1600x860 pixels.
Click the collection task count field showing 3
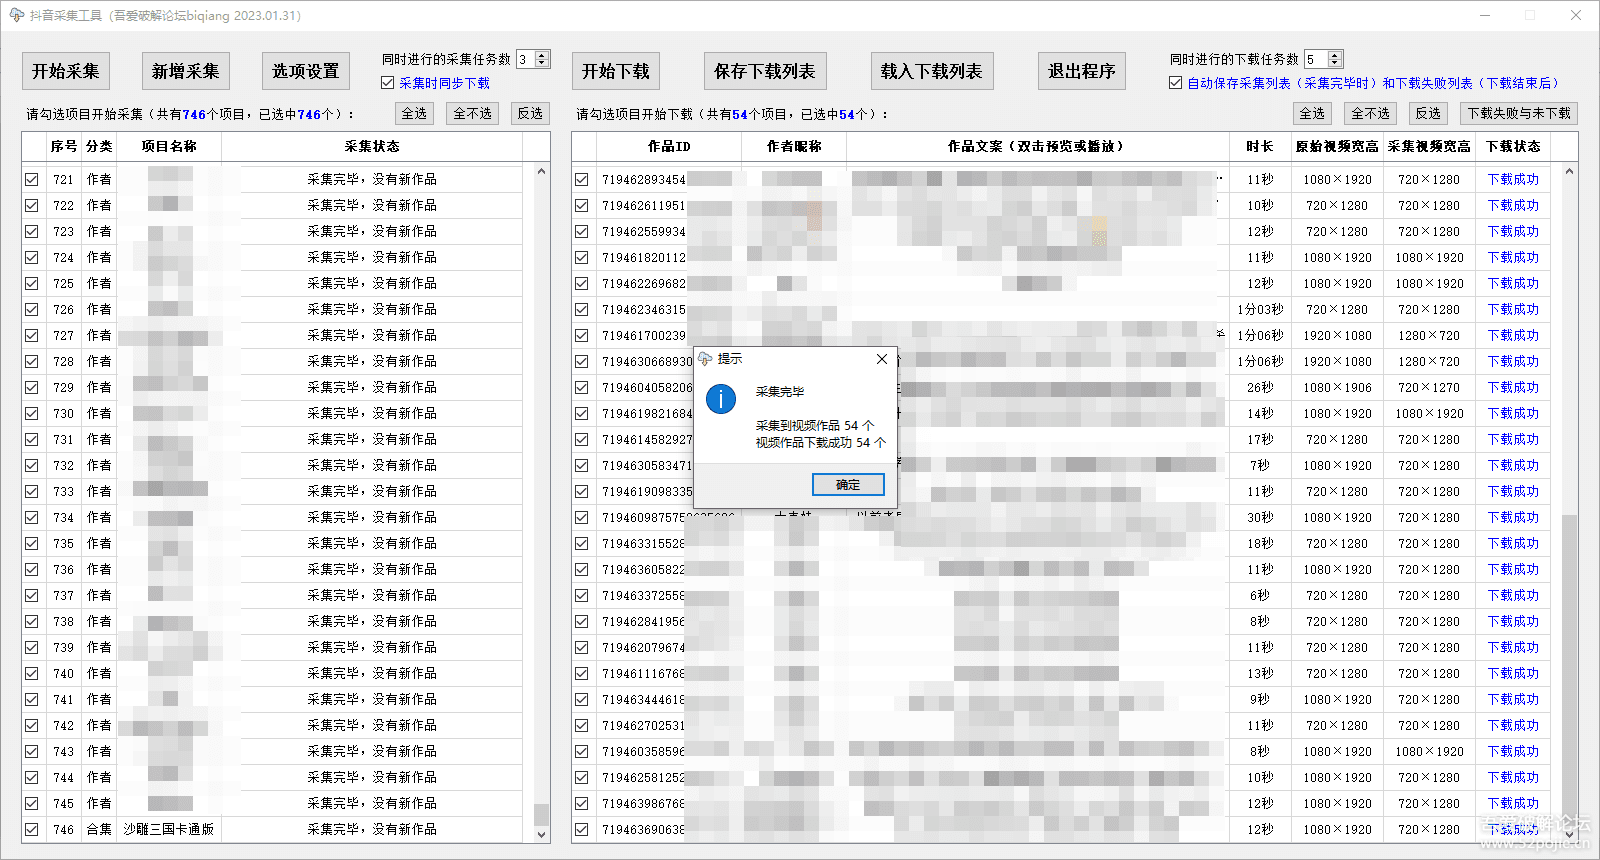pyautogui.click(x=526, y=59)
